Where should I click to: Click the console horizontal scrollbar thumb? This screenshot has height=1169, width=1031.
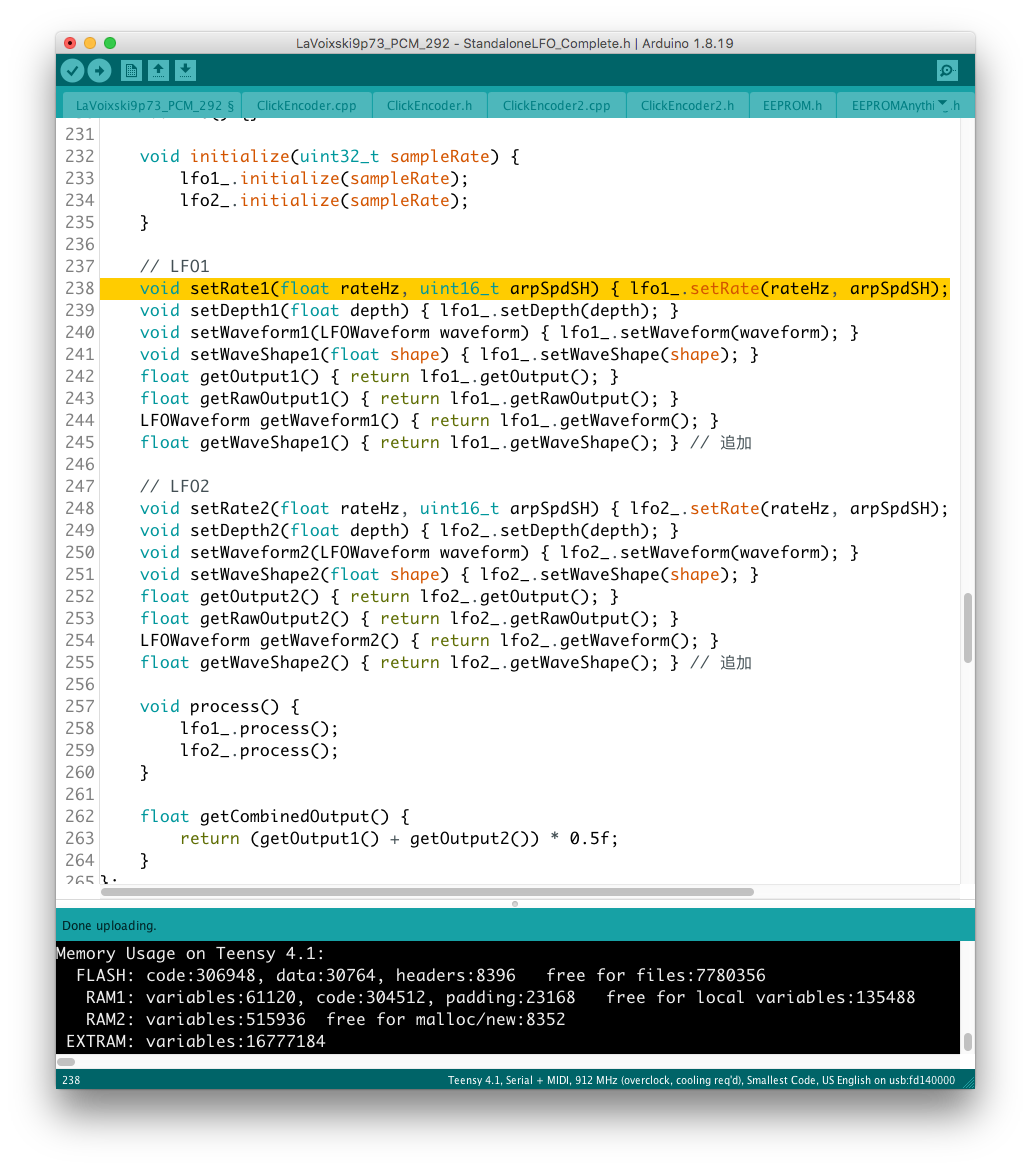[66, 1062]
